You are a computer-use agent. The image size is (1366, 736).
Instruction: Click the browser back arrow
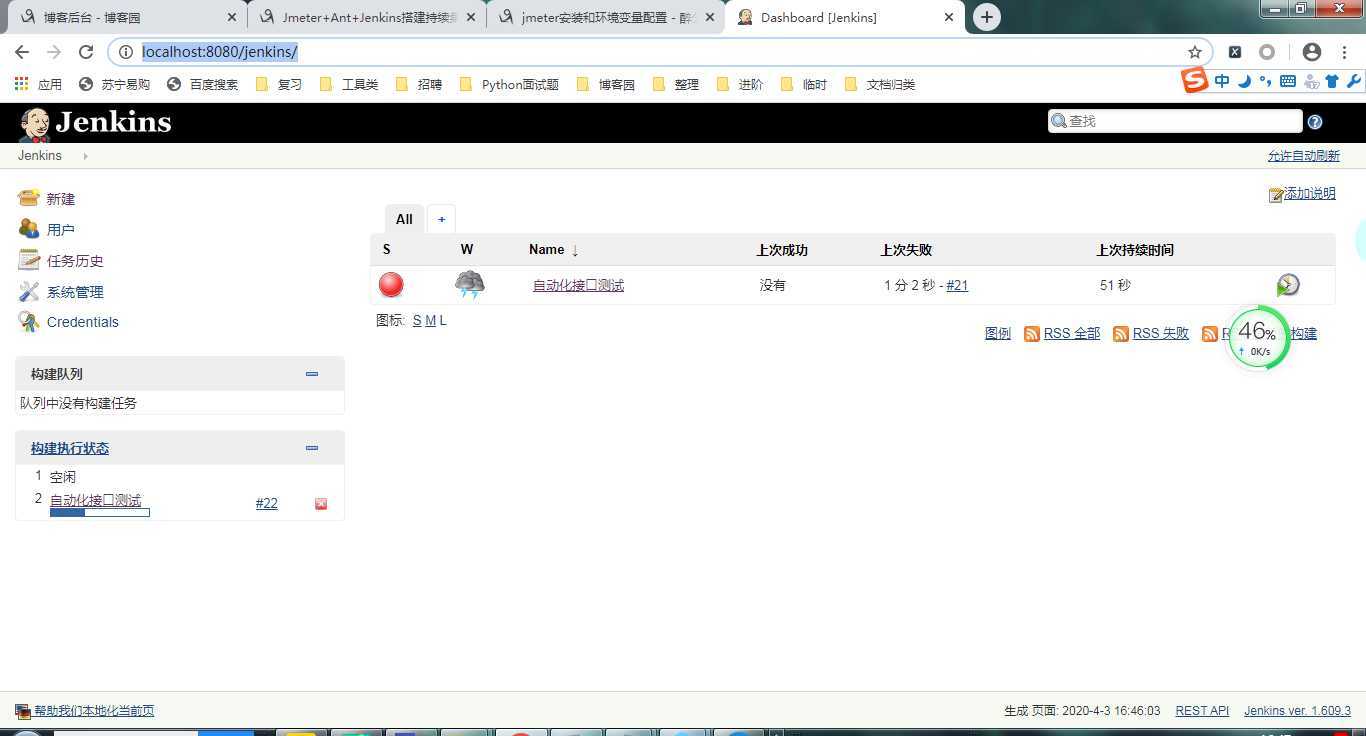22,52
